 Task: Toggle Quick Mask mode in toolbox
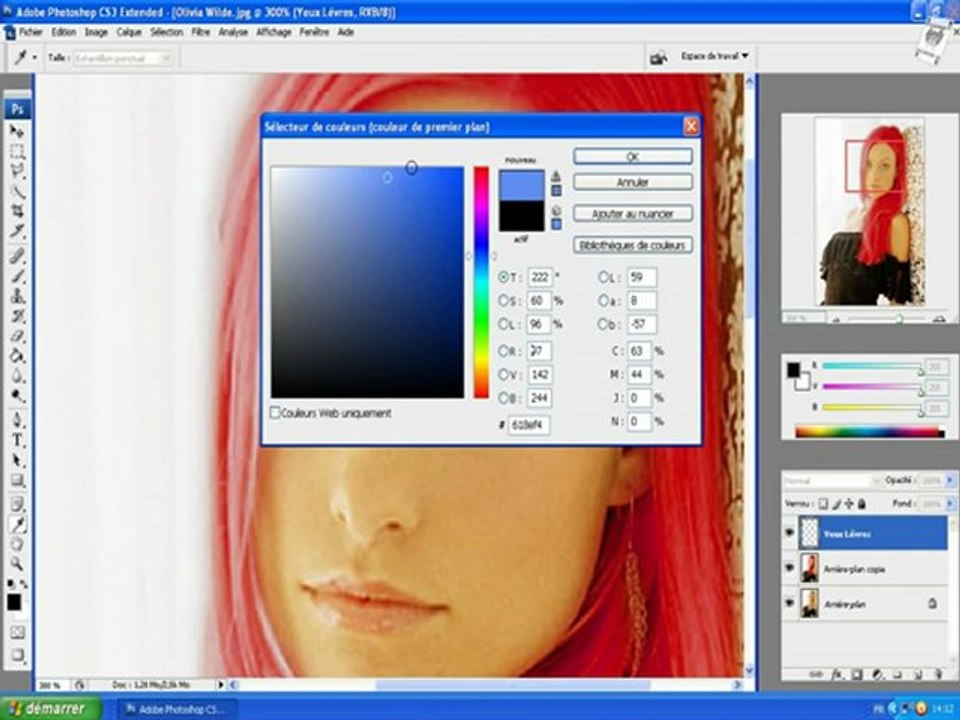point(17,633)
